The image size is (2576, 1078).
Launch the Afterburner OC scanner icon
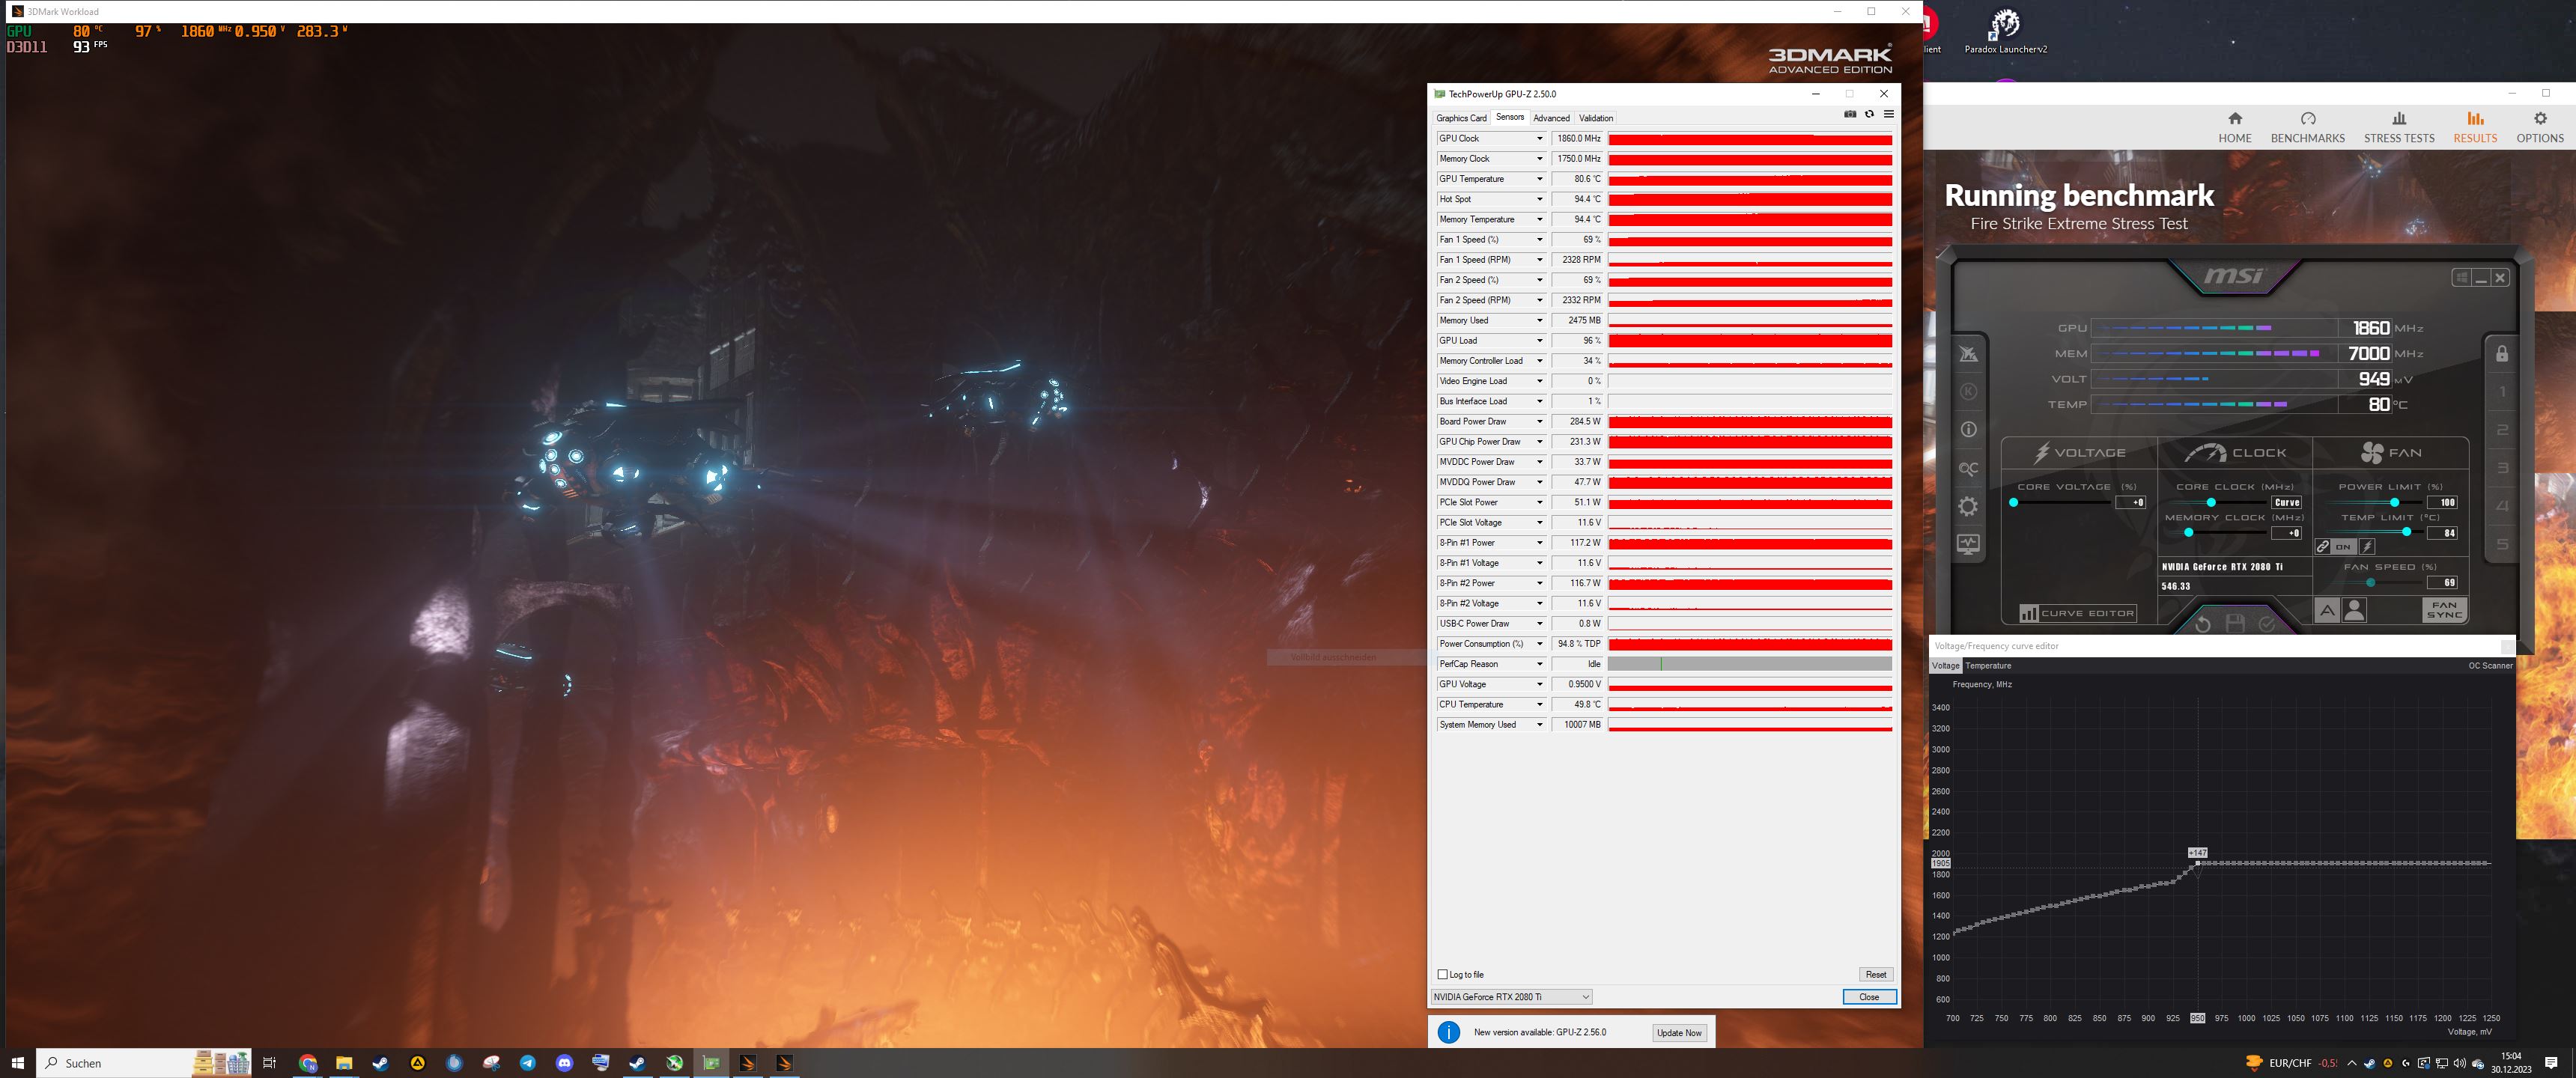[1968, 468]
